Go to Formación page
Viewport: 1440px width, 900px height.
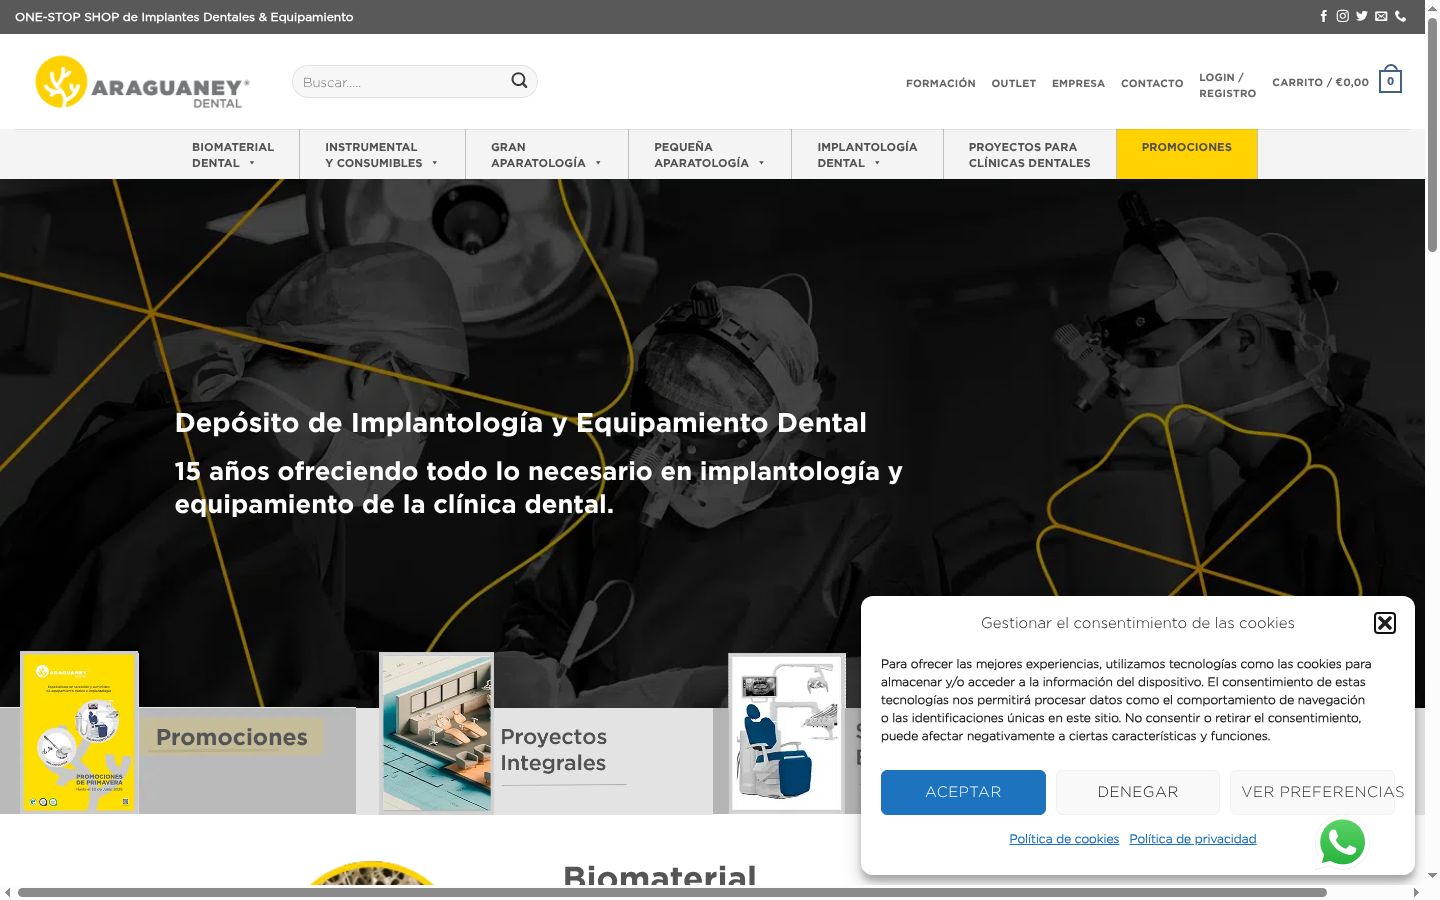tap(940, 83)
